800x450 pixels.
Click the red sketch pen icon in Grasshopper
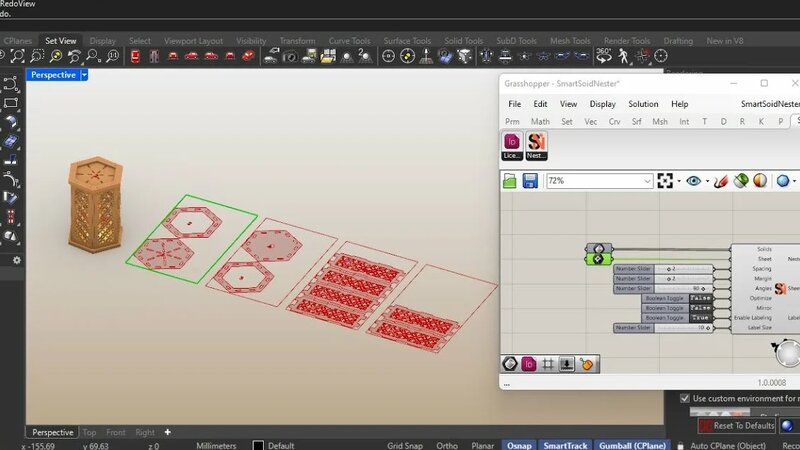[721, 181]
